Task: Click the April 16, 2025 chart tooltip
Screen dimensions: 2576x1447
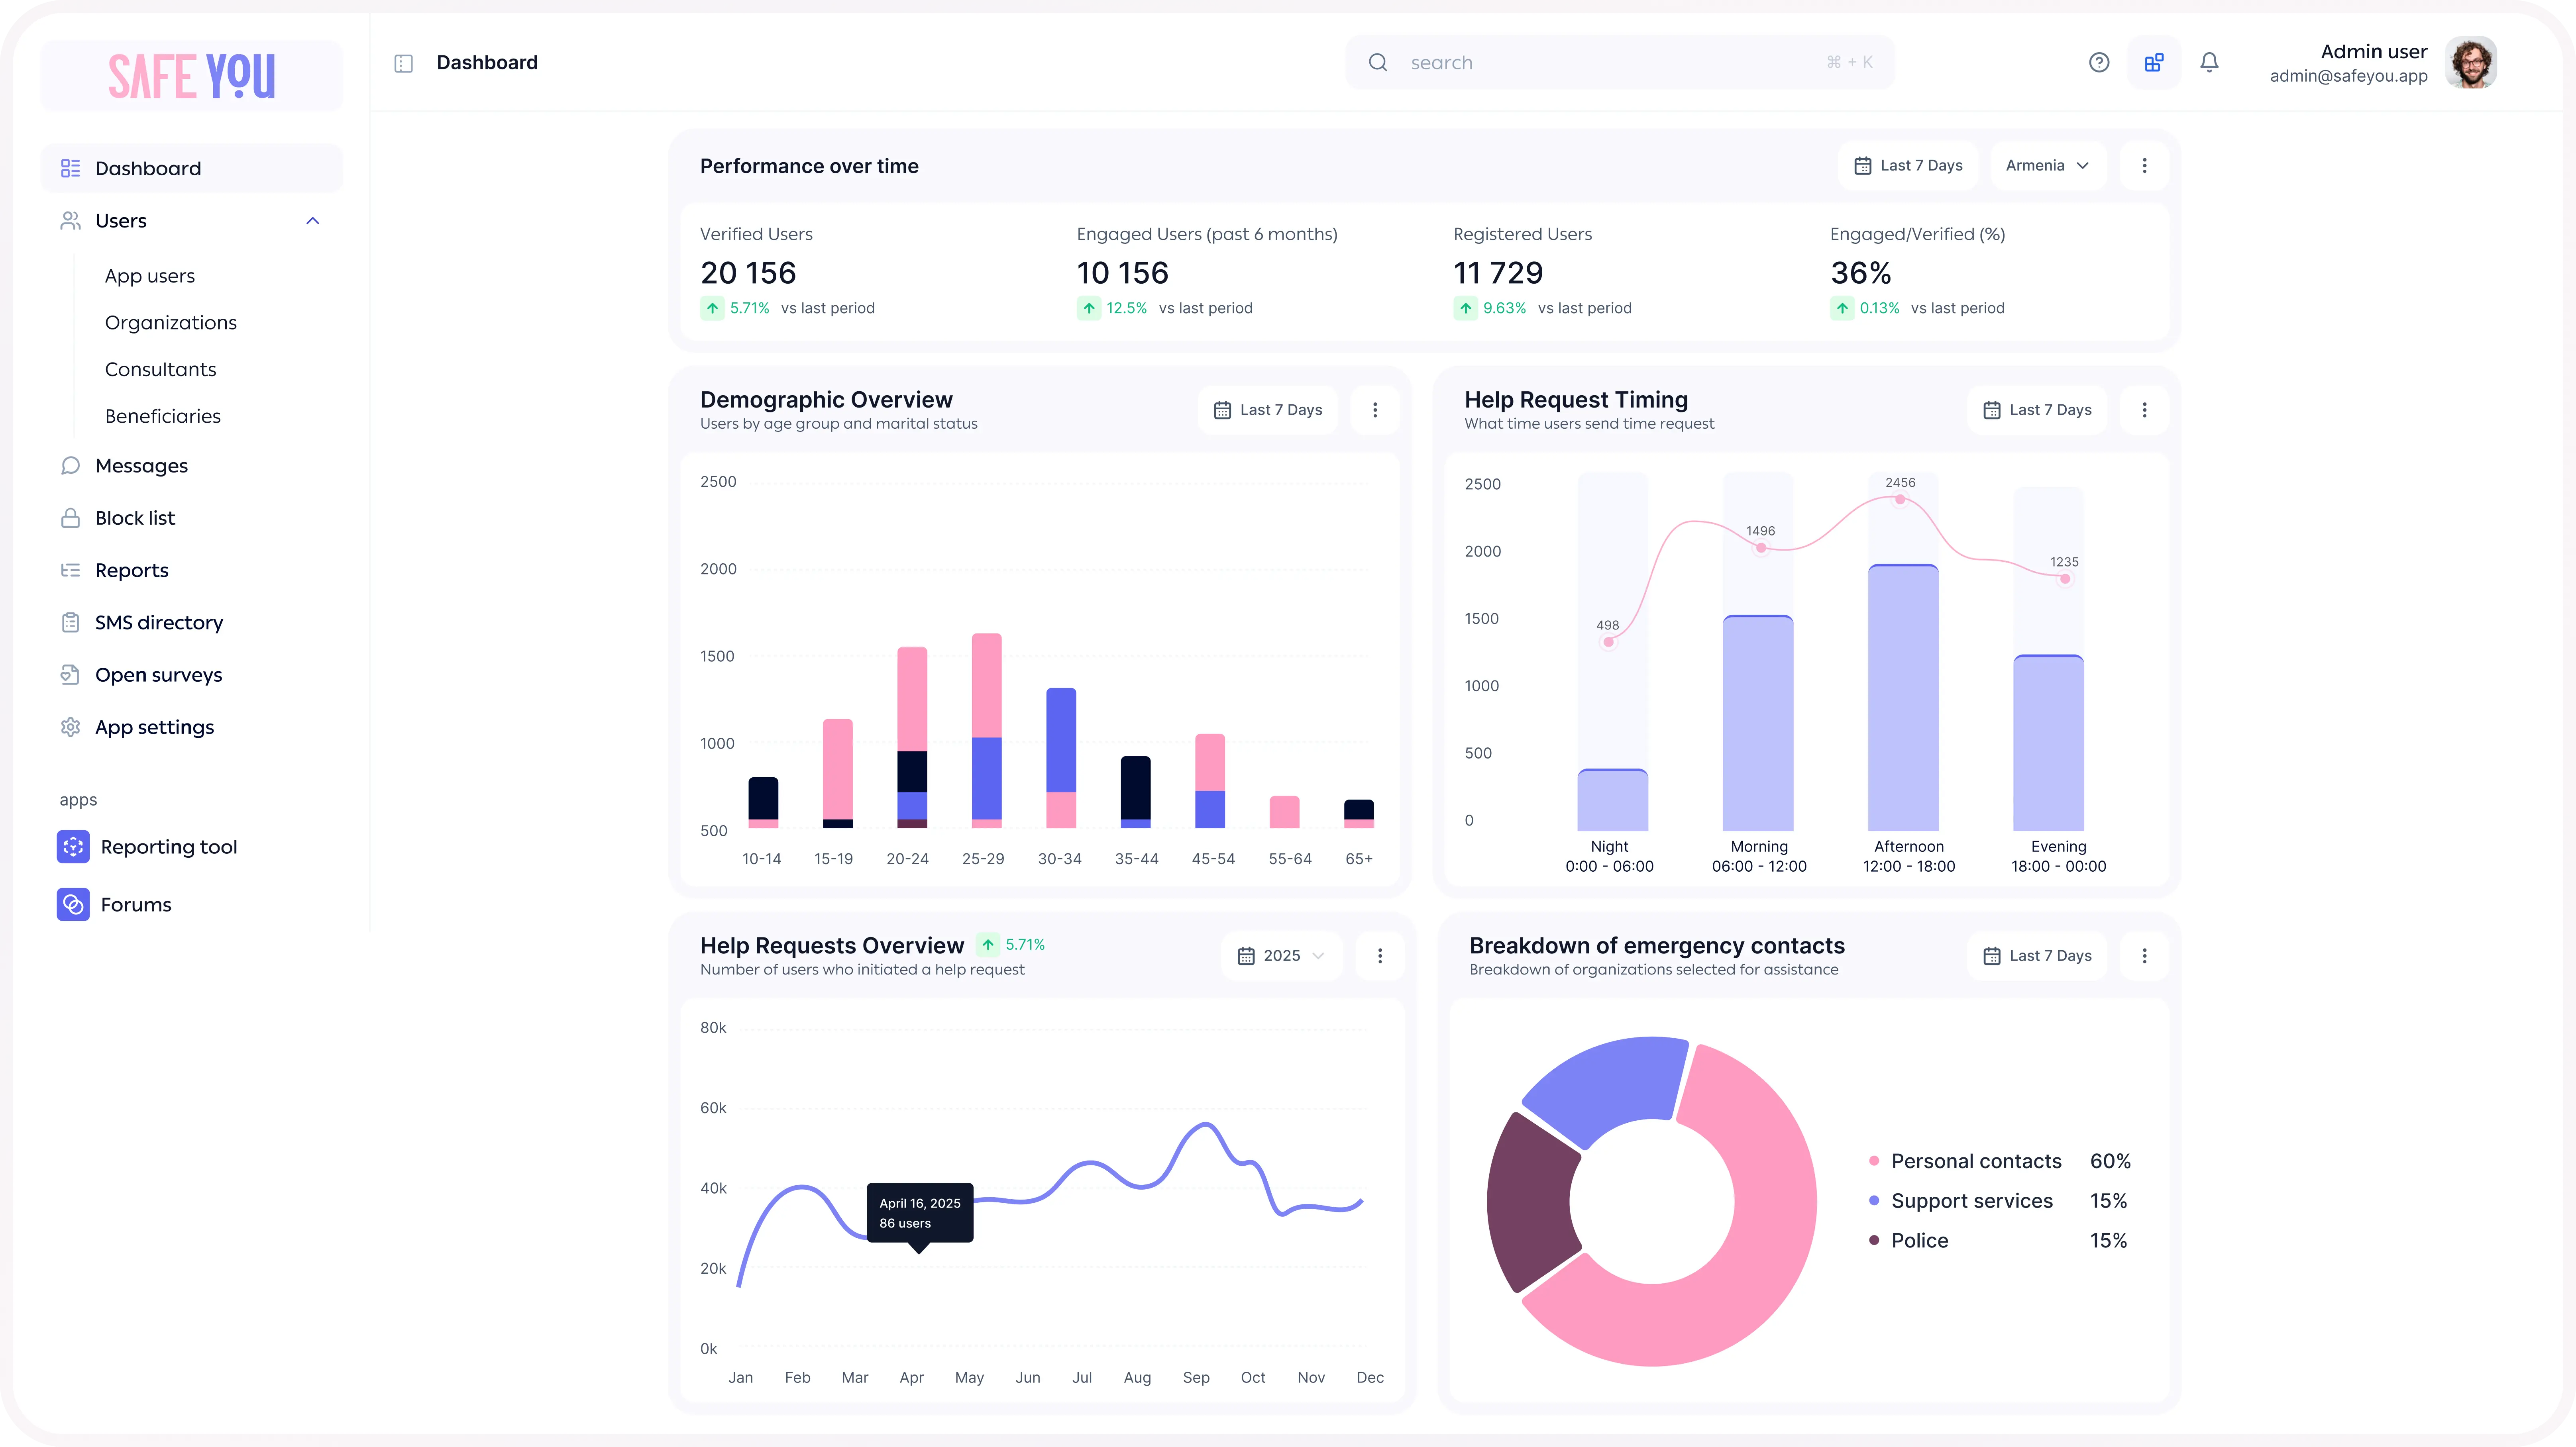Action: [920, 1213]
